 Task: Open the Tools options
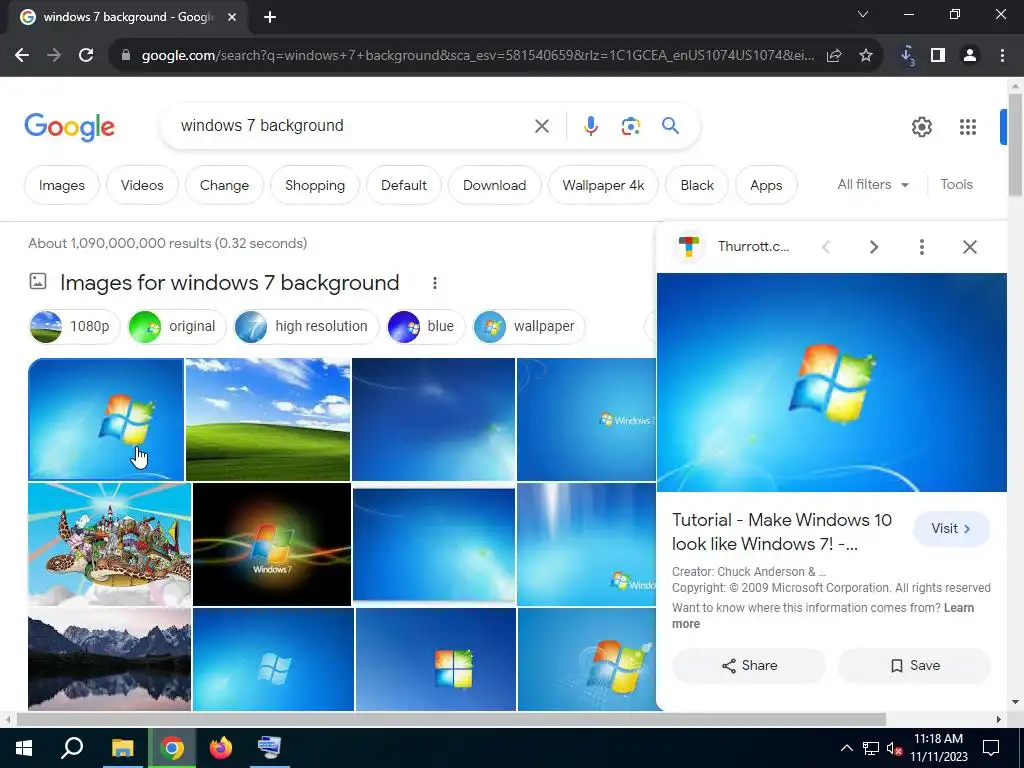point(957,185)
